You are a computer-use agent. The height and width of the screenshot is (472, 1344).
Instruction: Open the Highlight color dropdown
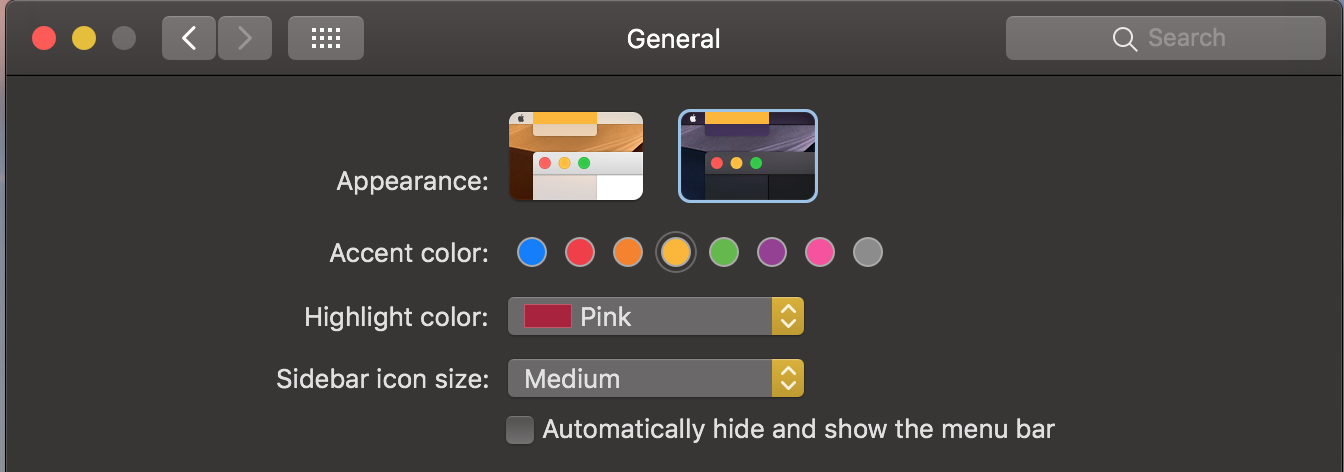(x=656, y=317)
